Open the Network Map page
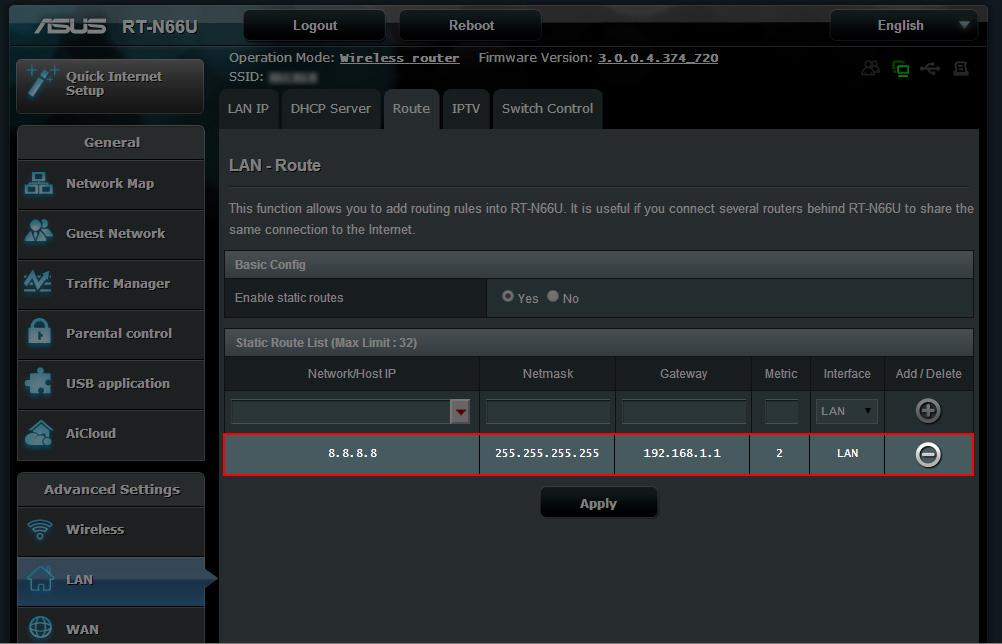The height and width of the screenshot is (644, 1002). 111,184
